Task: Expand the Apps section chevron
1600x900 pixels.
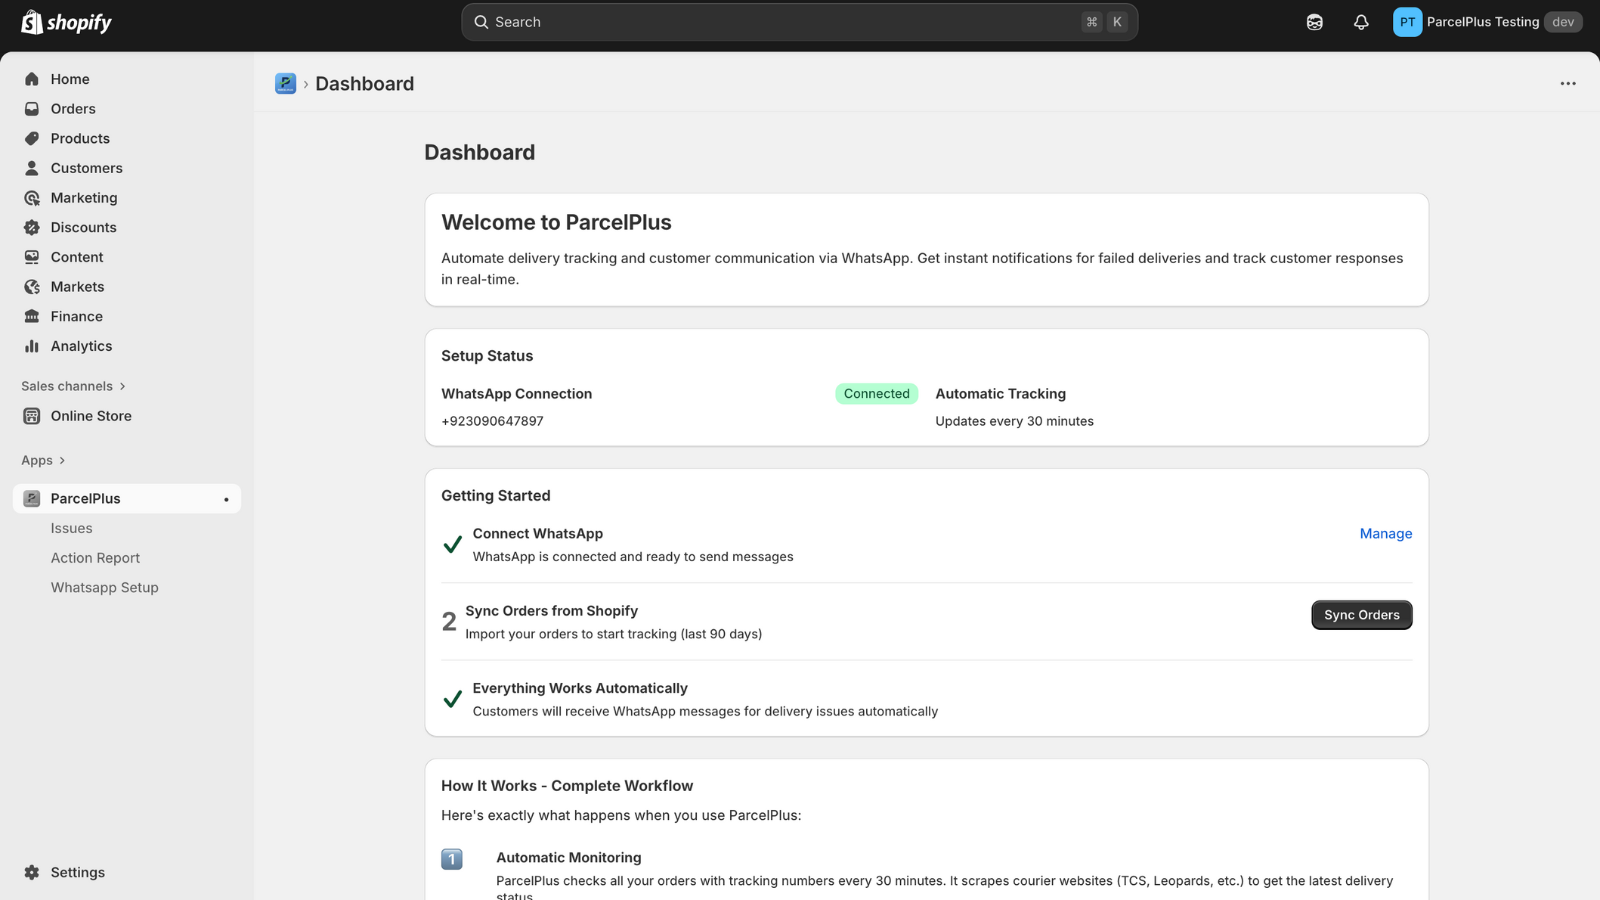Action: (x=62, y=461)
